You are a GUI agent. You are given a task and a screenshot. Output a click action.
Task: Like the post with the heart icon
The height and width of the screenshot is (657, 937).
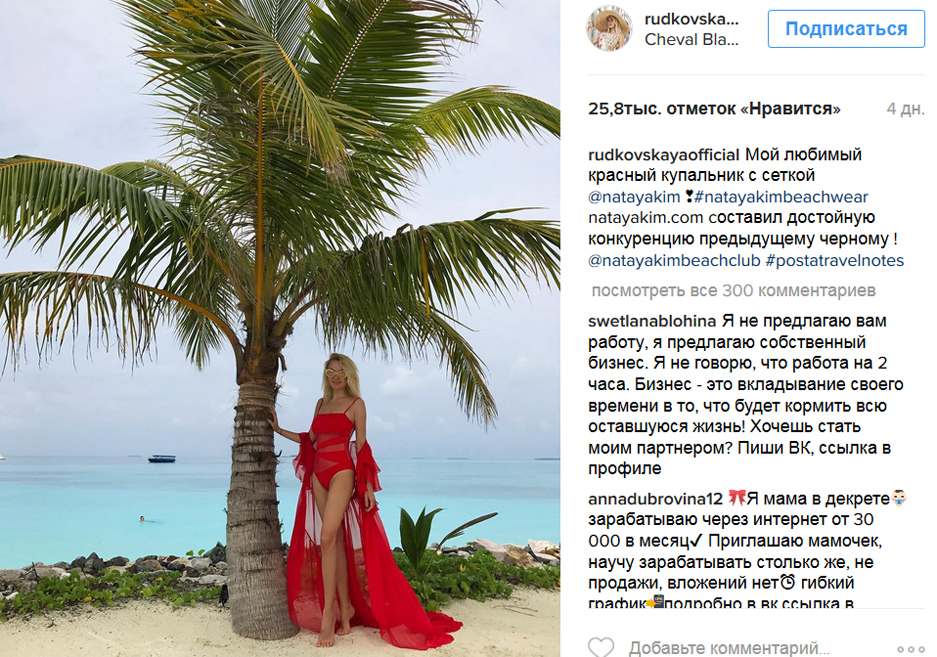(601, 648)
